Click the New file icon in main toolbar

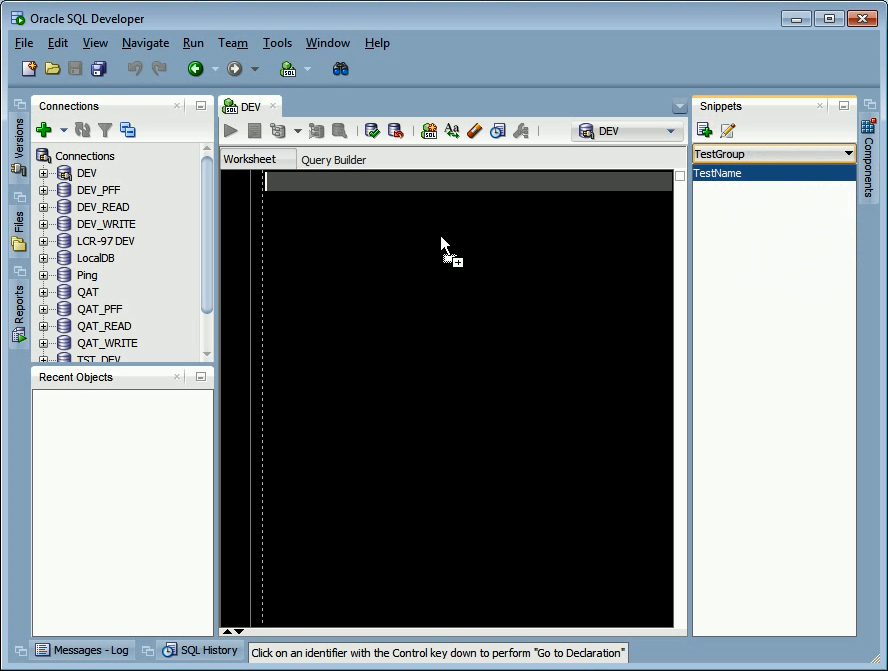[29, 69]
